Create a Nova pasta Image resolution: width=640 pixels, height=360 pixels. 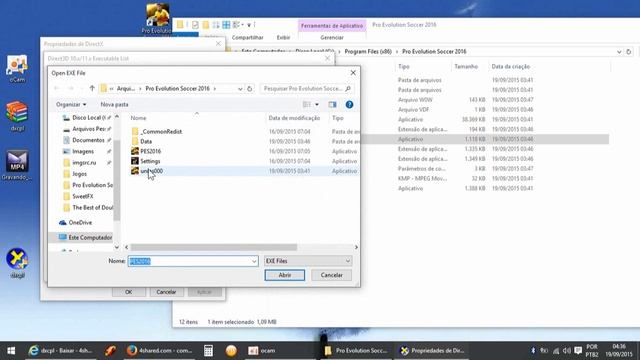pyautogui.click(x=114, y=104)
